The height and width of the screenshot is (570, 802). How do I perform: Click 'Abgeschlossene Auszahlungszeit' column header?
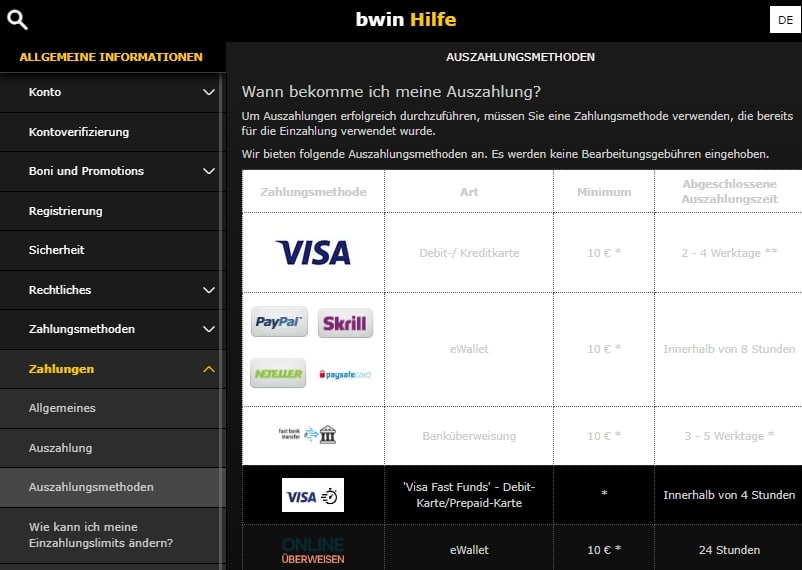(729, 191)
